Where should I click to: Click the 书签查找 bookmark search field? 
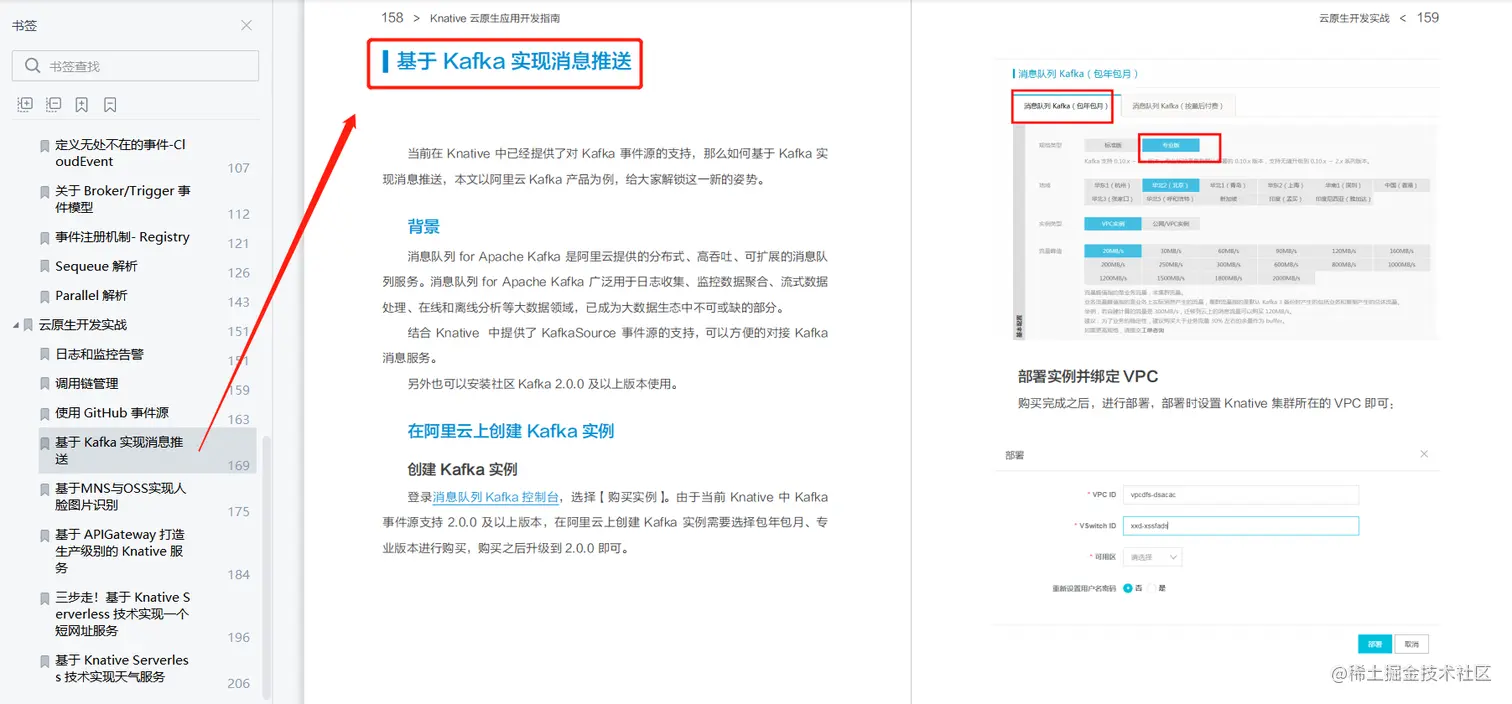click(135, 66)
